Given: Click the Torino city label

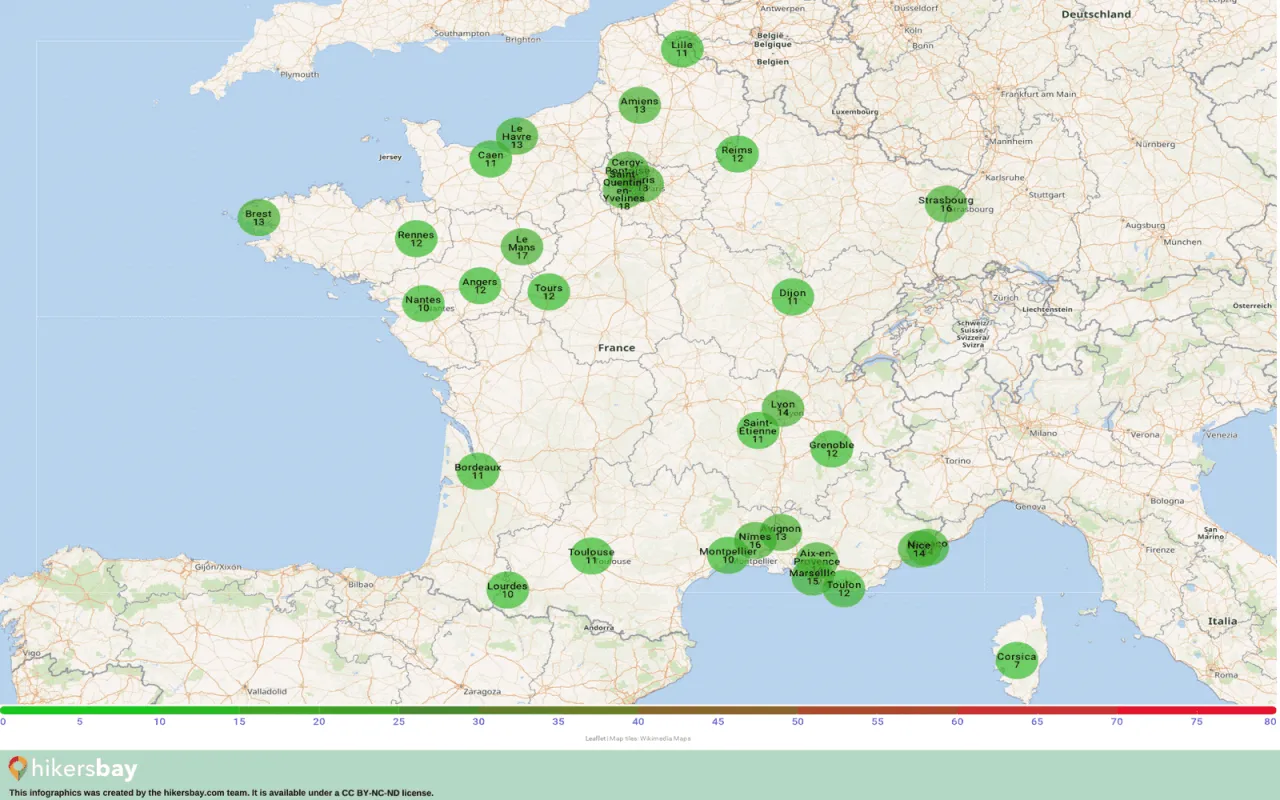Looking at the screenshot, I should click(958, 461).
